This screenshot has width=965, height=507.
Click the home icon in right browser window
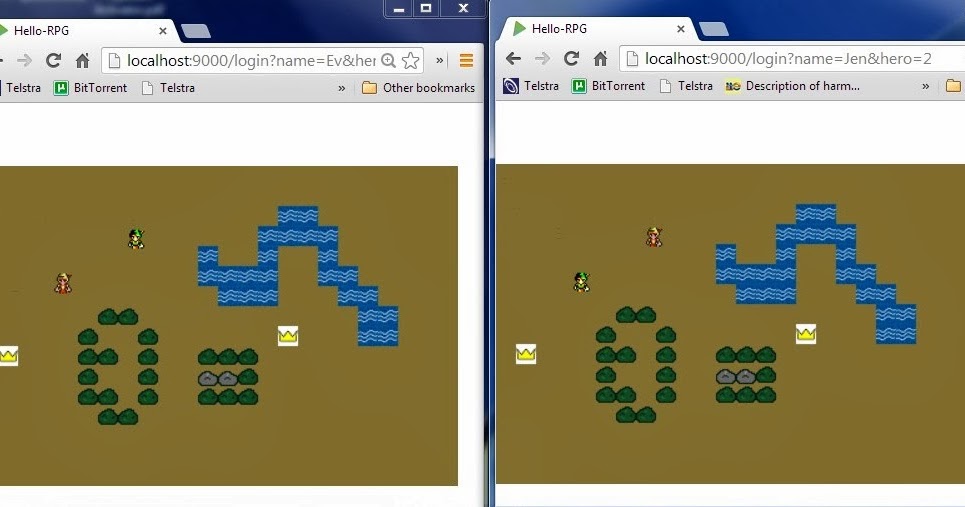(601, 58)
